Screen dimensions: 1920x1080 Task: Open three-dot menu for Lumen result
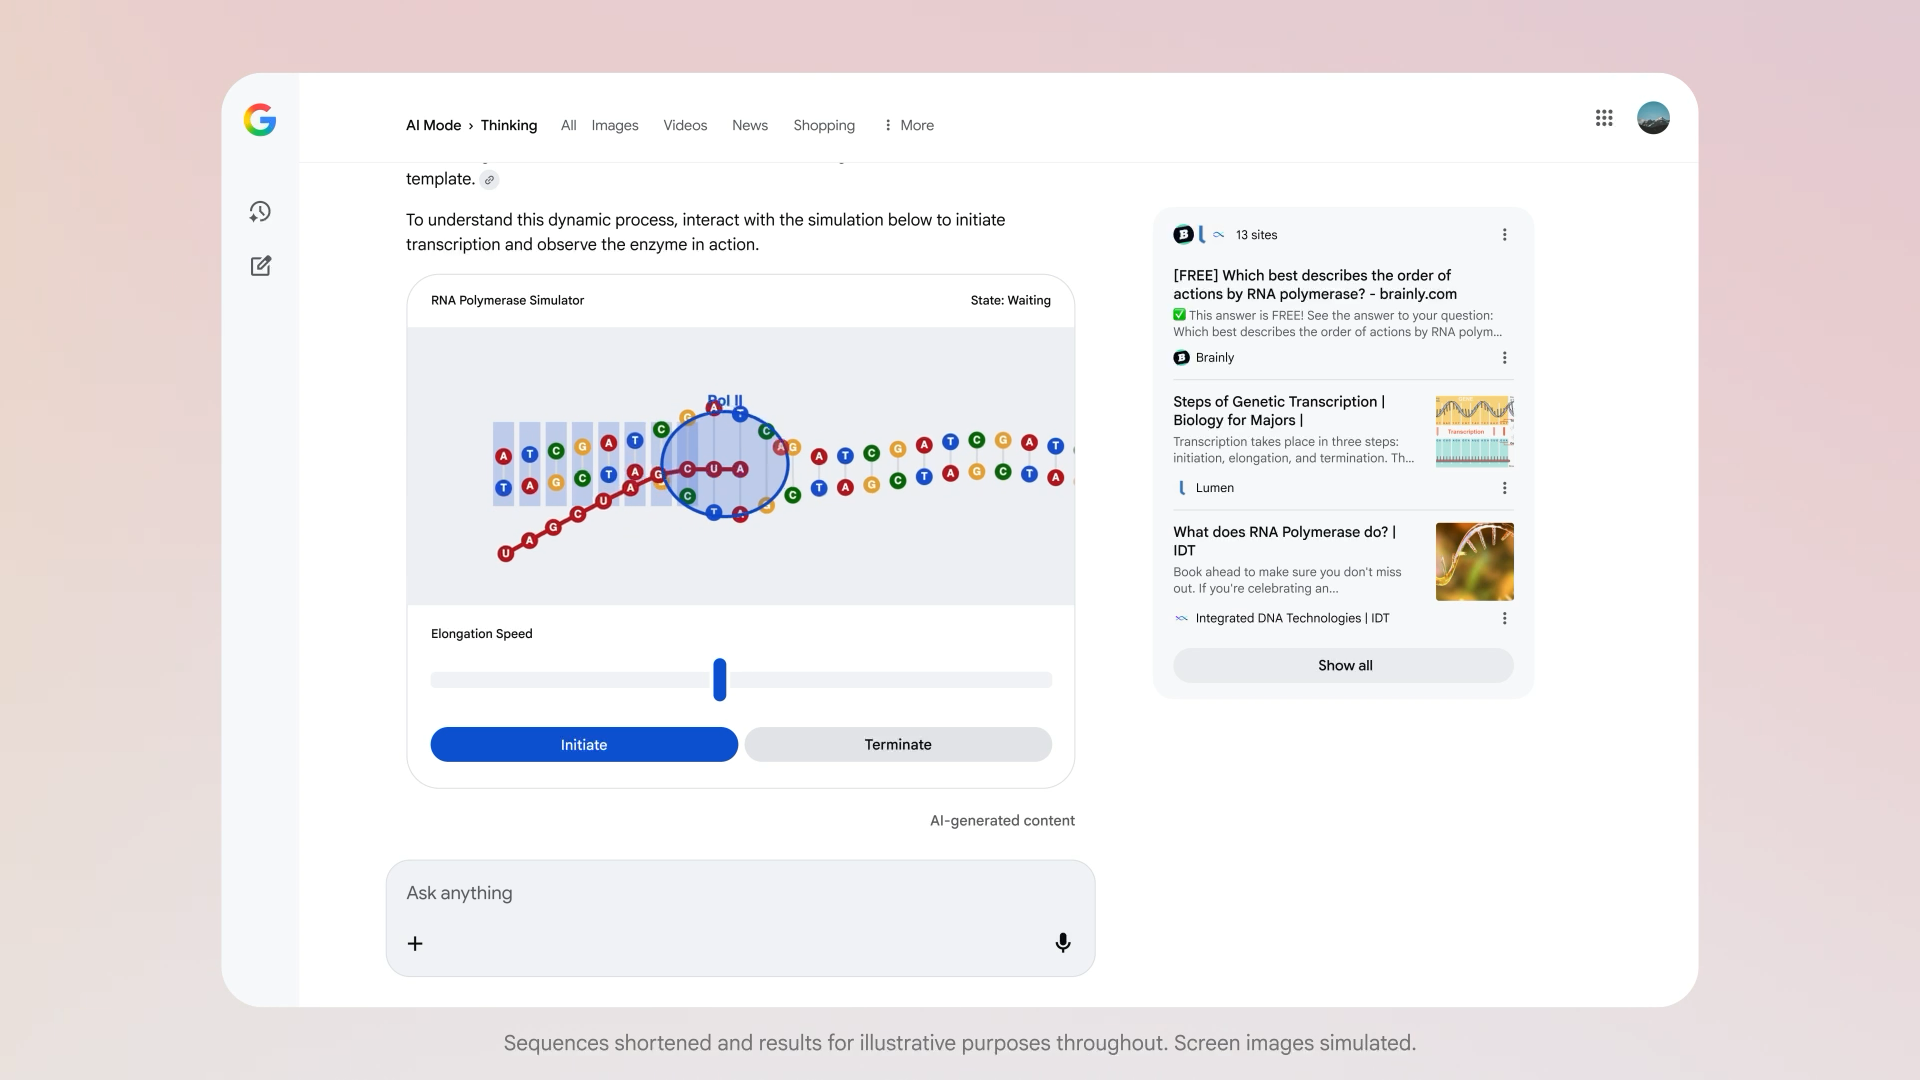click(x=1504, y=488)
